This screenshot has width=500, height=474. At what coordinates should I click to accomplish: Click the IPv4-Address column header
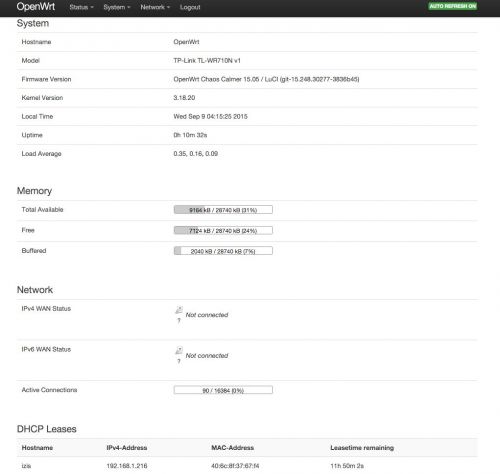coord(127,448)
